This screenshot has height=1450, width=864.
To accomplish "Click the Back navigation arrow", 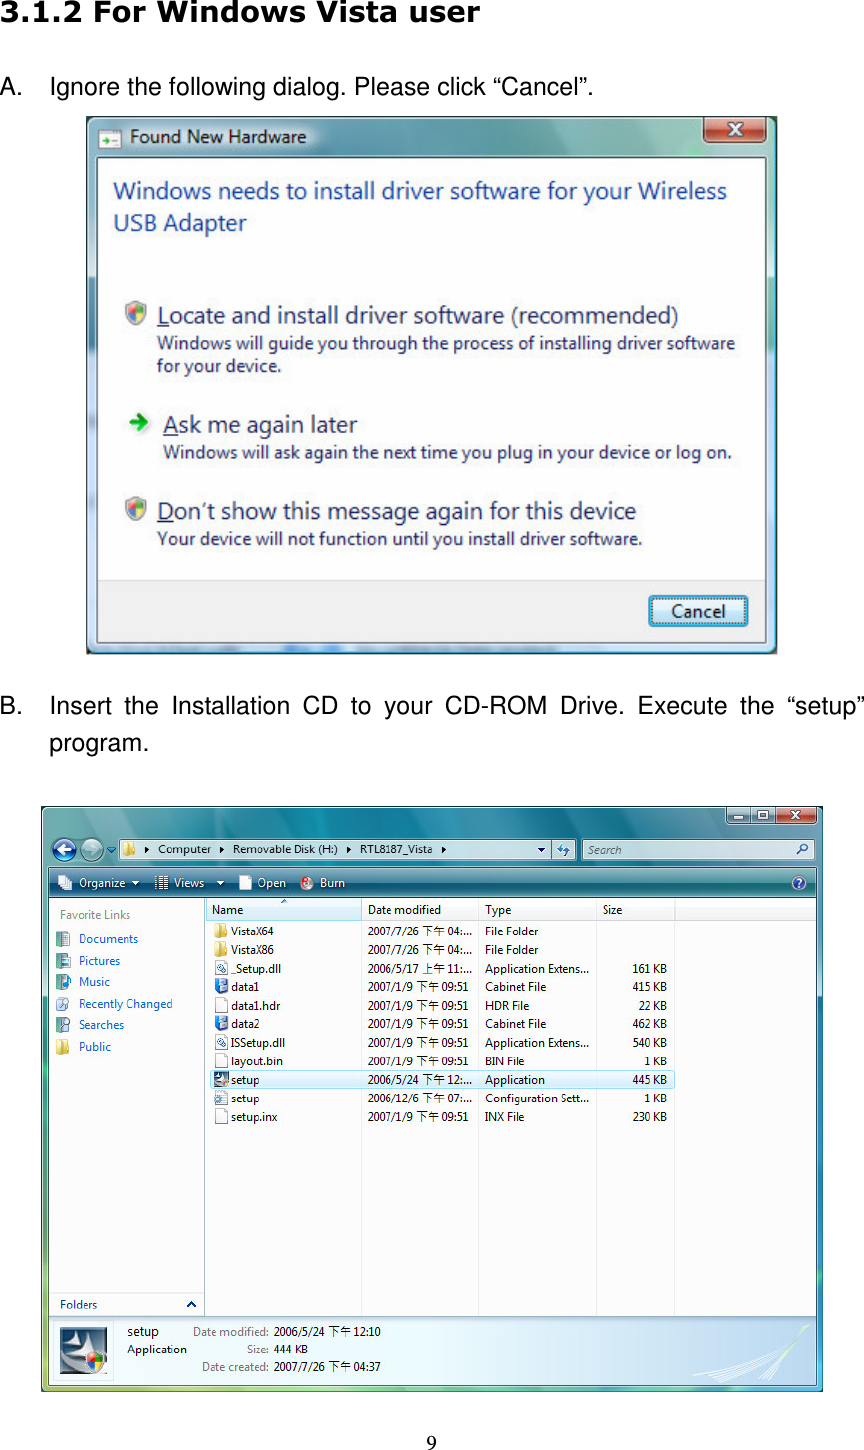I will pos(64,849).
